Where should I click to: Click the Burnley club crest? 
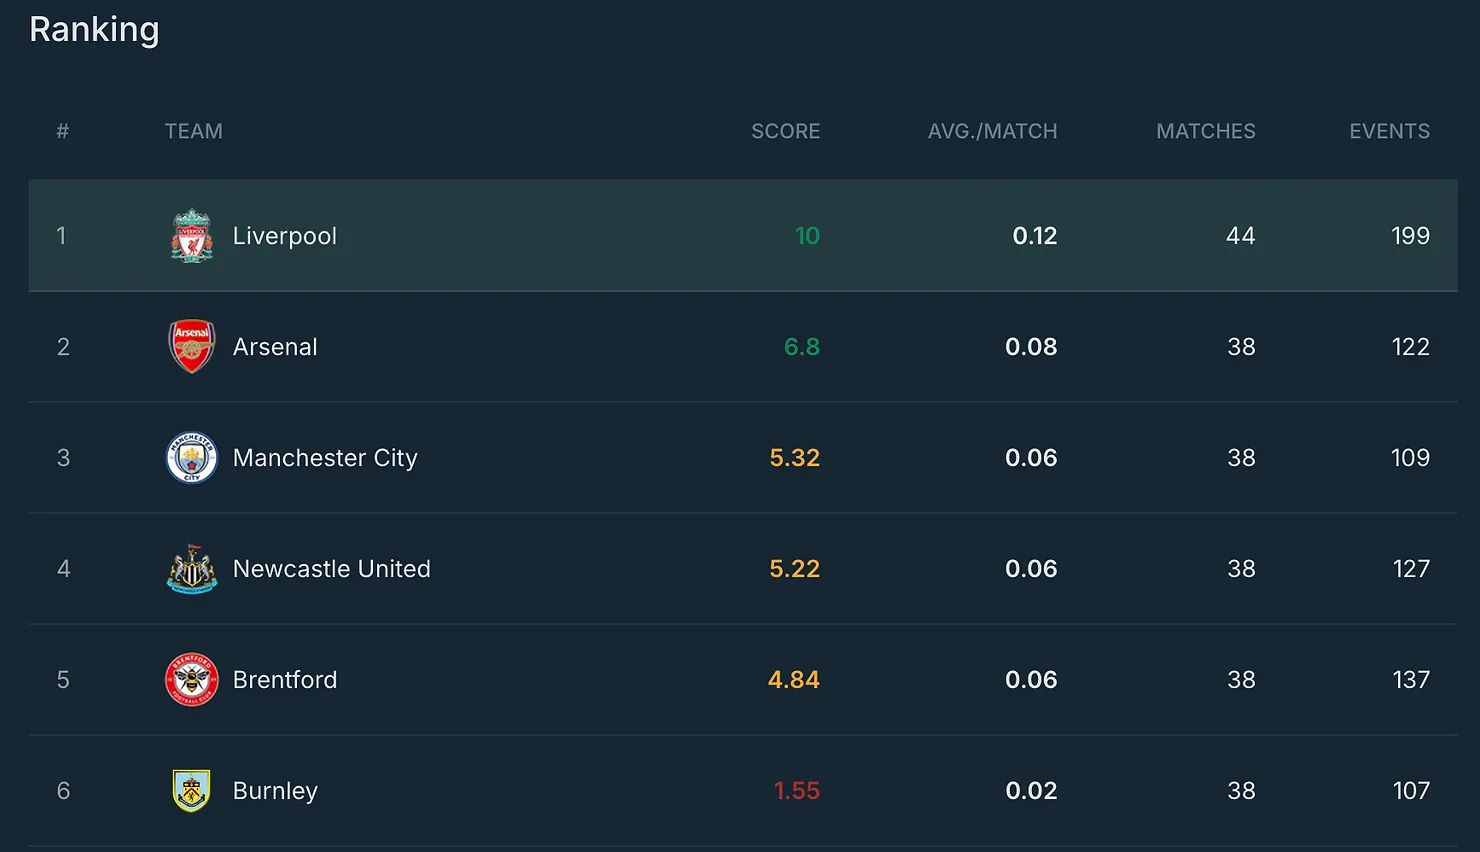[192, 791]
